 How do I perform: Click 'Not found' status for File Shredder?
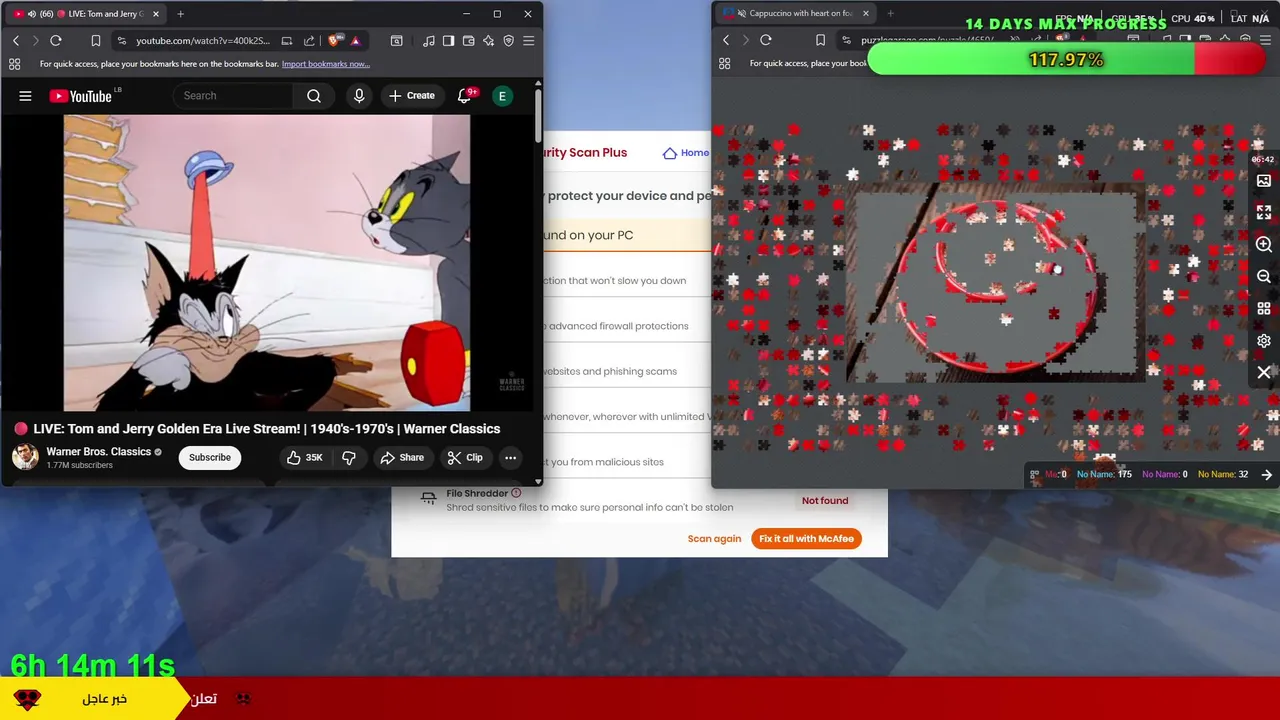tap(825, 501)
